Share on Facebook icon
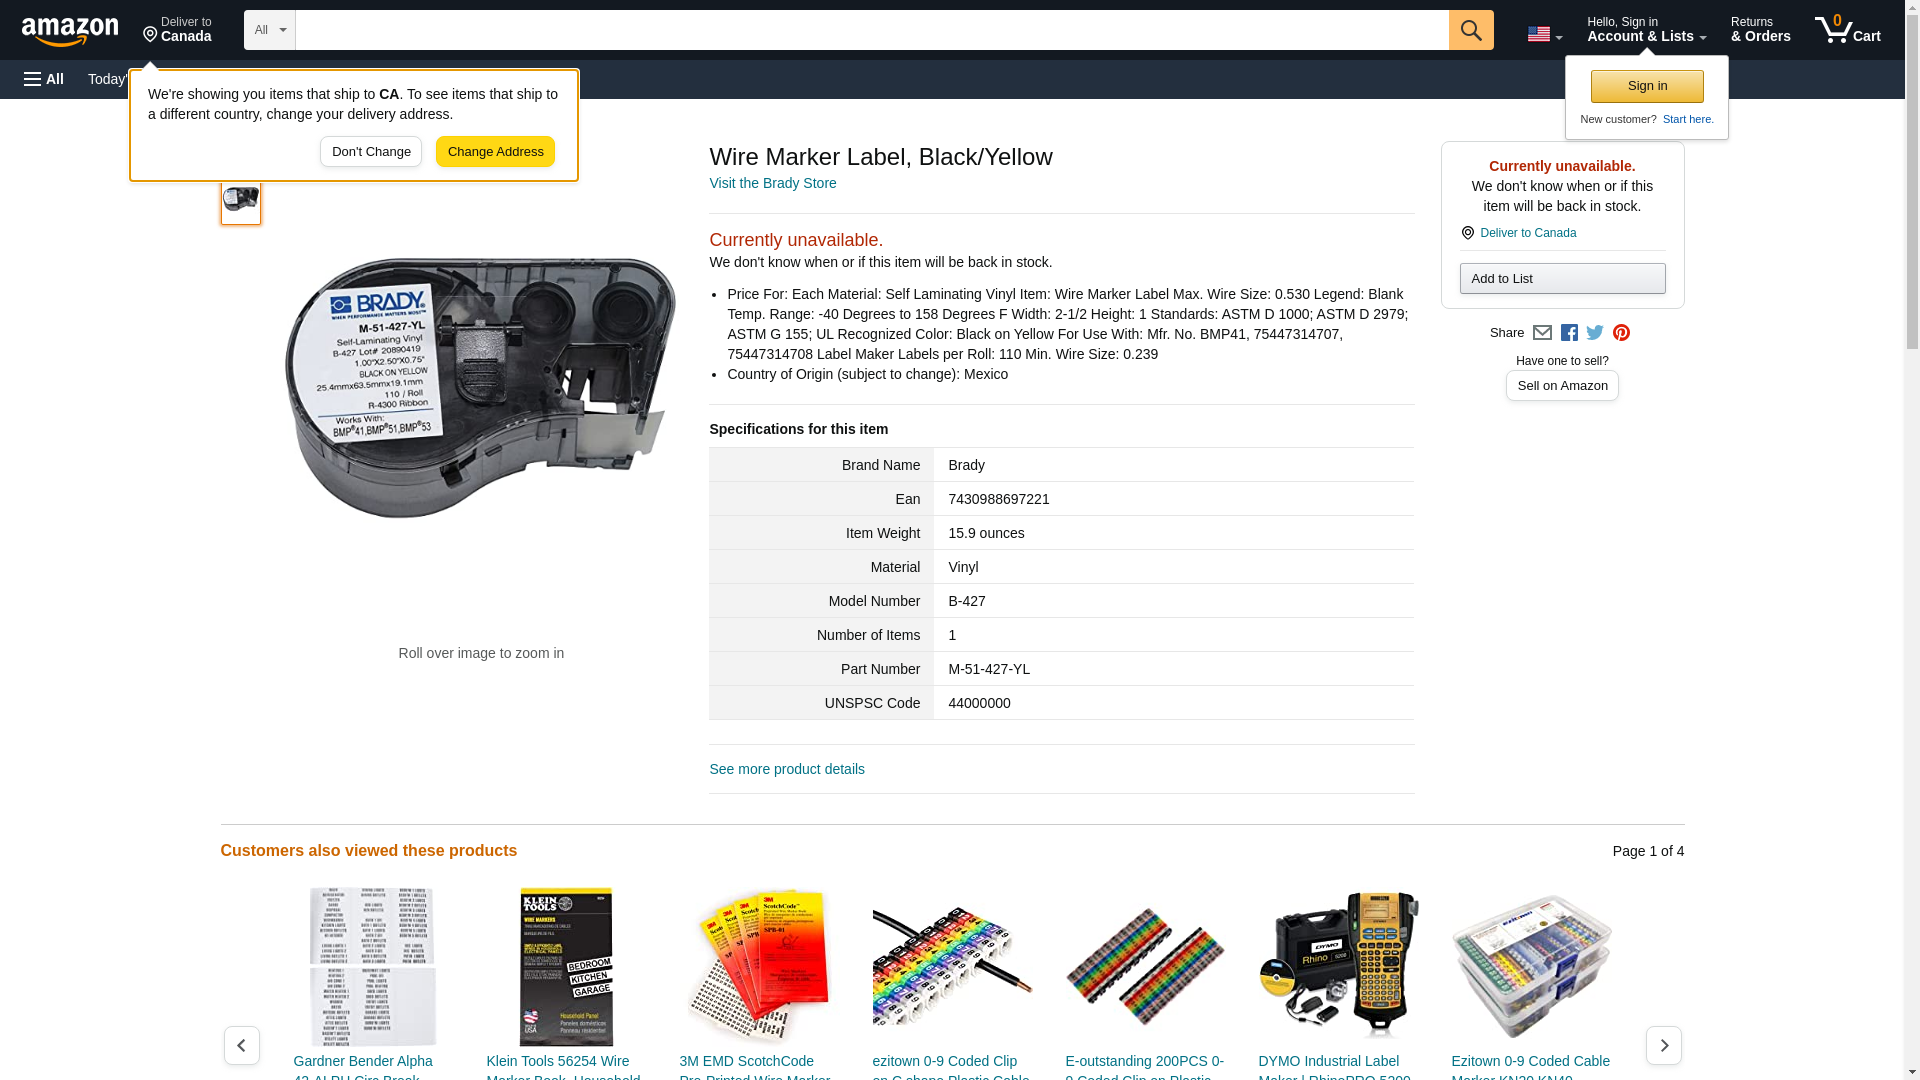1920x1080 pixels. [1569, 333]
